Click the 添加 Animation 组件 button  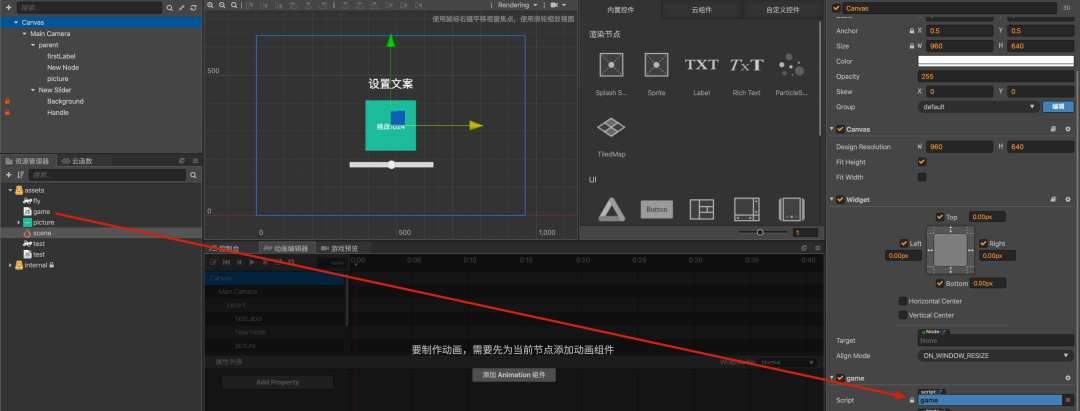(514, 375)
